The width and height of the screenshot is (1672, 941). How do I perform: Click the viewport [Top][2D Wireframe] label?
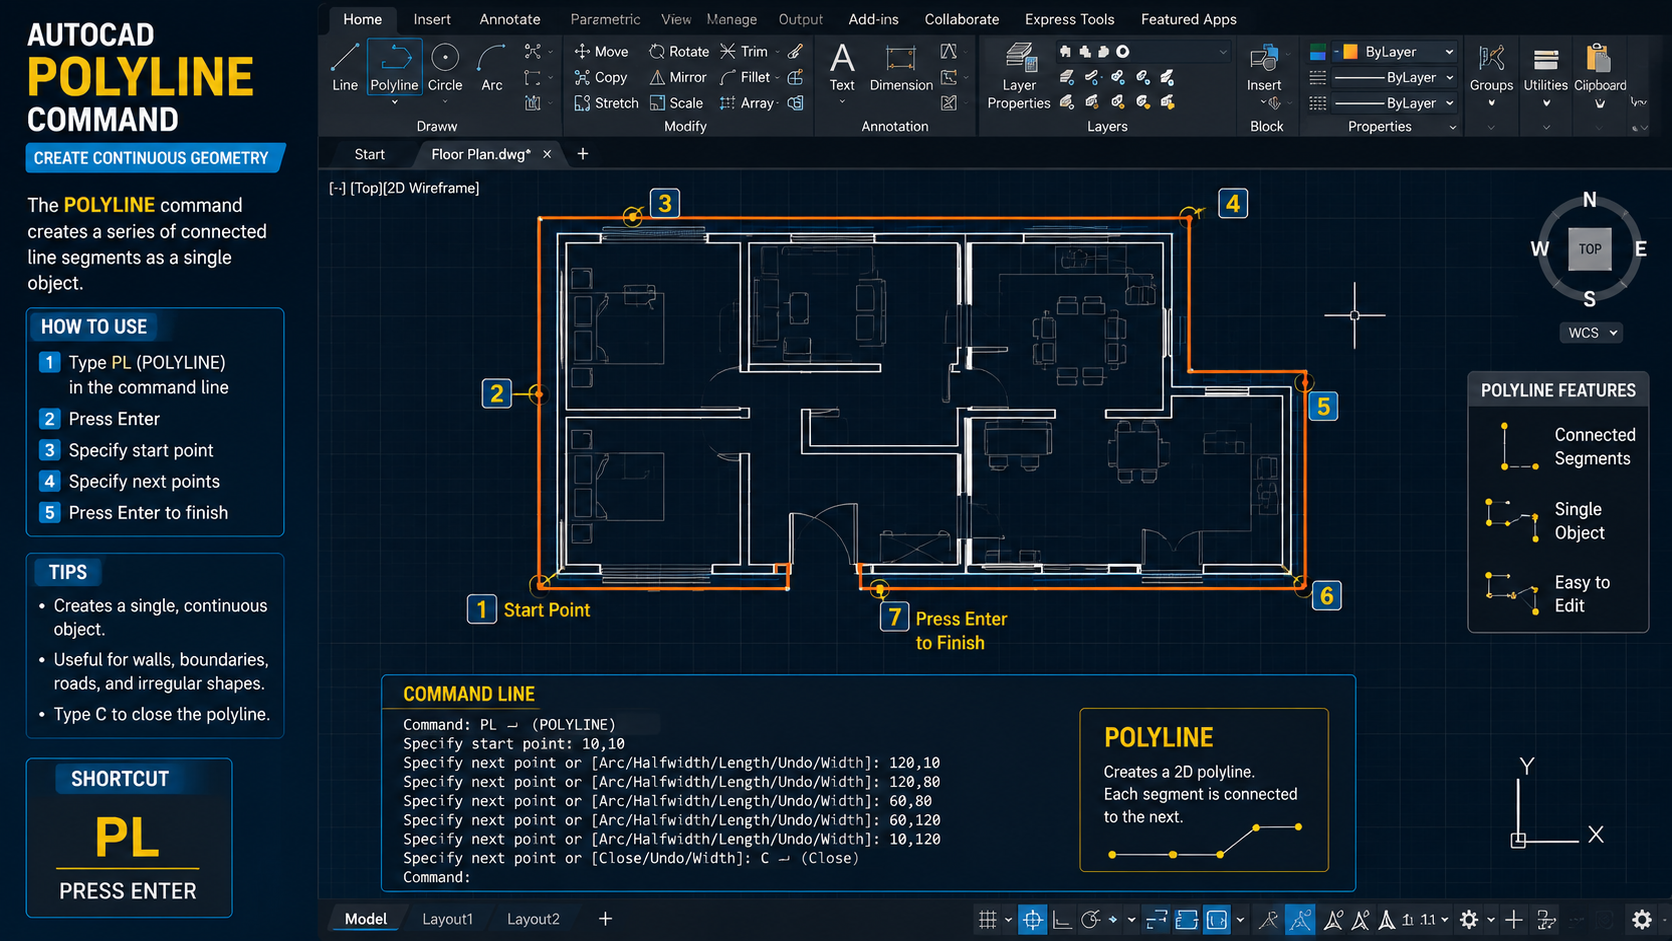[x=404, y=188]
